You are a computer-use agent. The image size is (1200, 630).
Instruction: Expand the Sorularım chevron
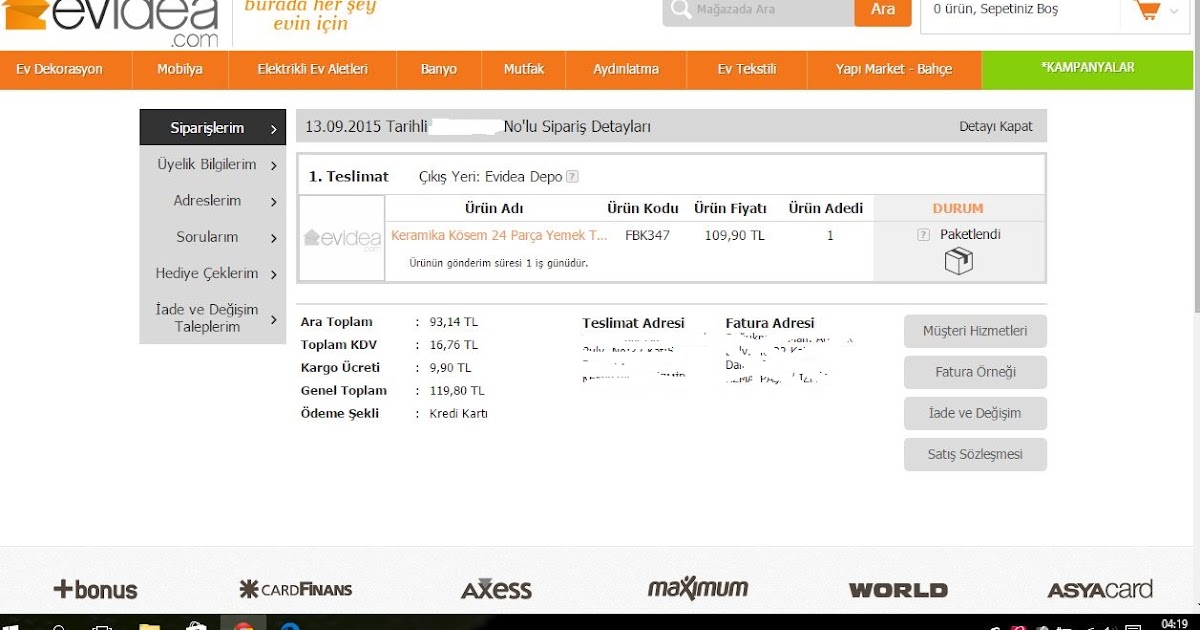273,238
